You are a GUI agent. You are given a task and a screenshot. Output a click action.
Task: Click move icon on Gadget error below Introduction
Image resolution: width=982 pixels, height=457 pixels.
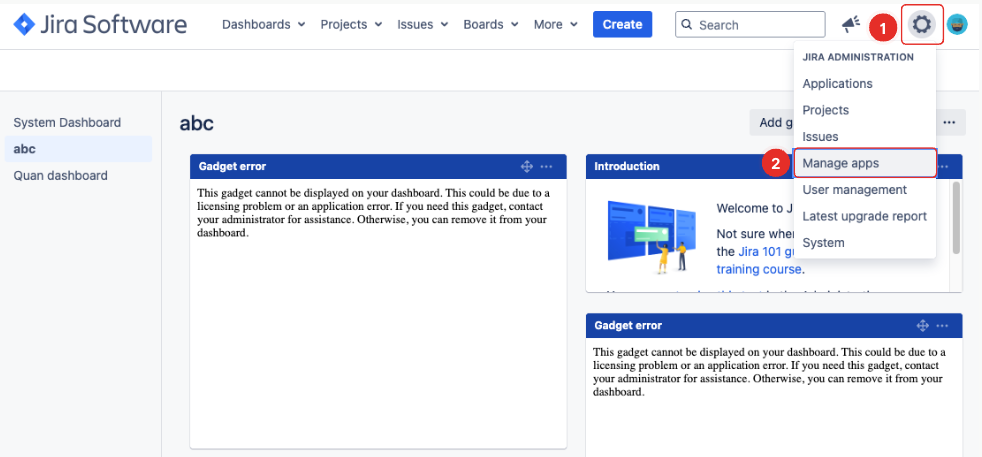pos(922,325)
